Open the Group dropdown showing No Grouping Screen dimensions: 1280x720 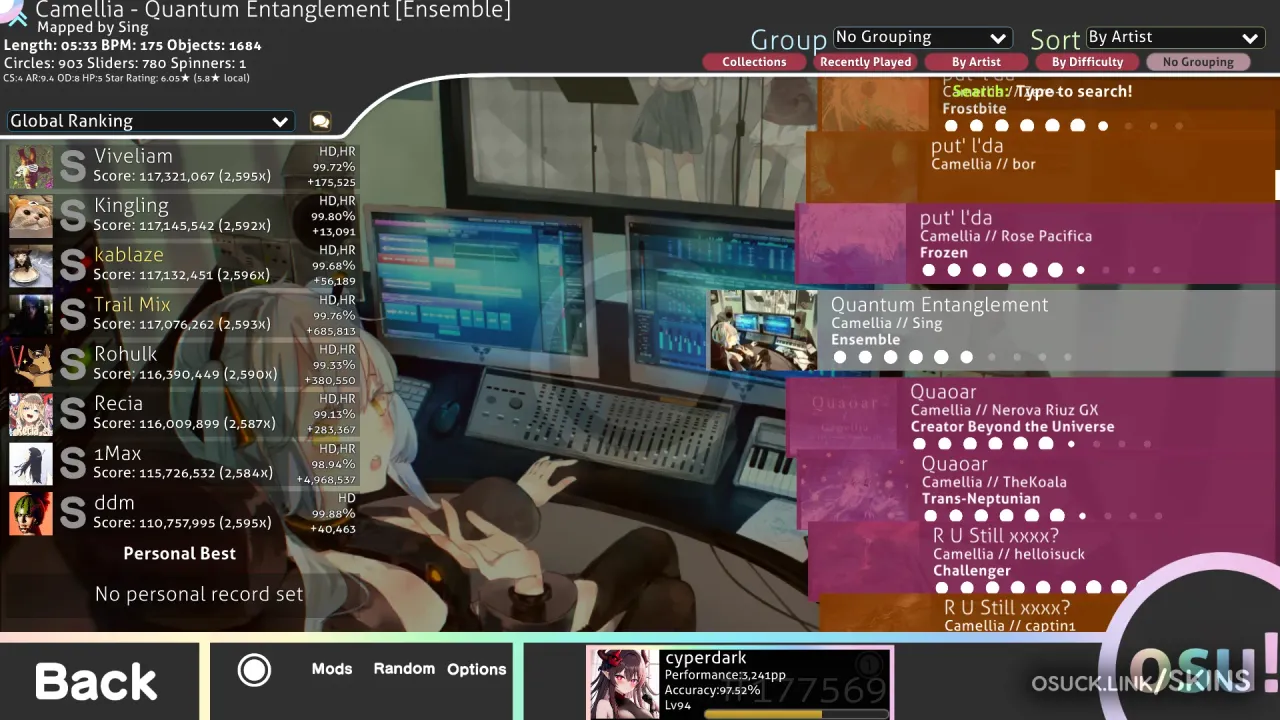[922, 37]
